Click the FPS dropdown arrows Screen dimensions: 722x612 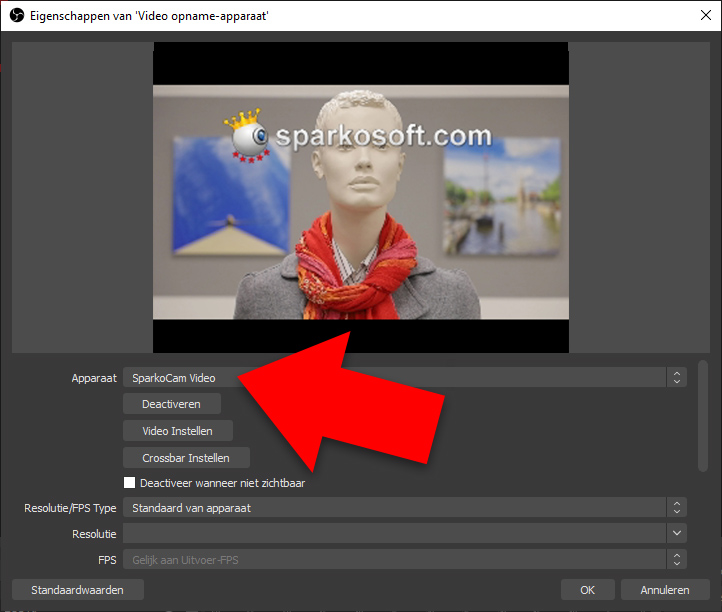pos(676,560)
